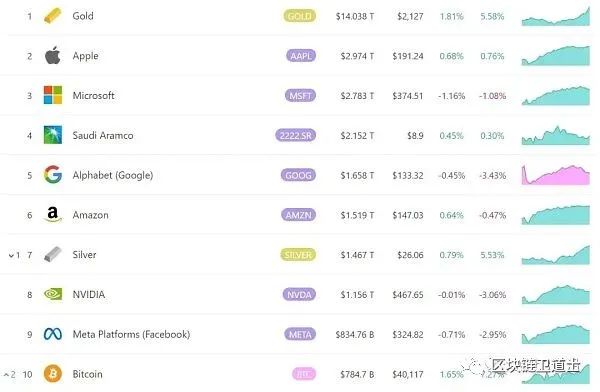Image resolution: width=600 pixels, height=392 pixels.
Task: Click the yellow GOLD category tag
Action: [x=300, y=16]
